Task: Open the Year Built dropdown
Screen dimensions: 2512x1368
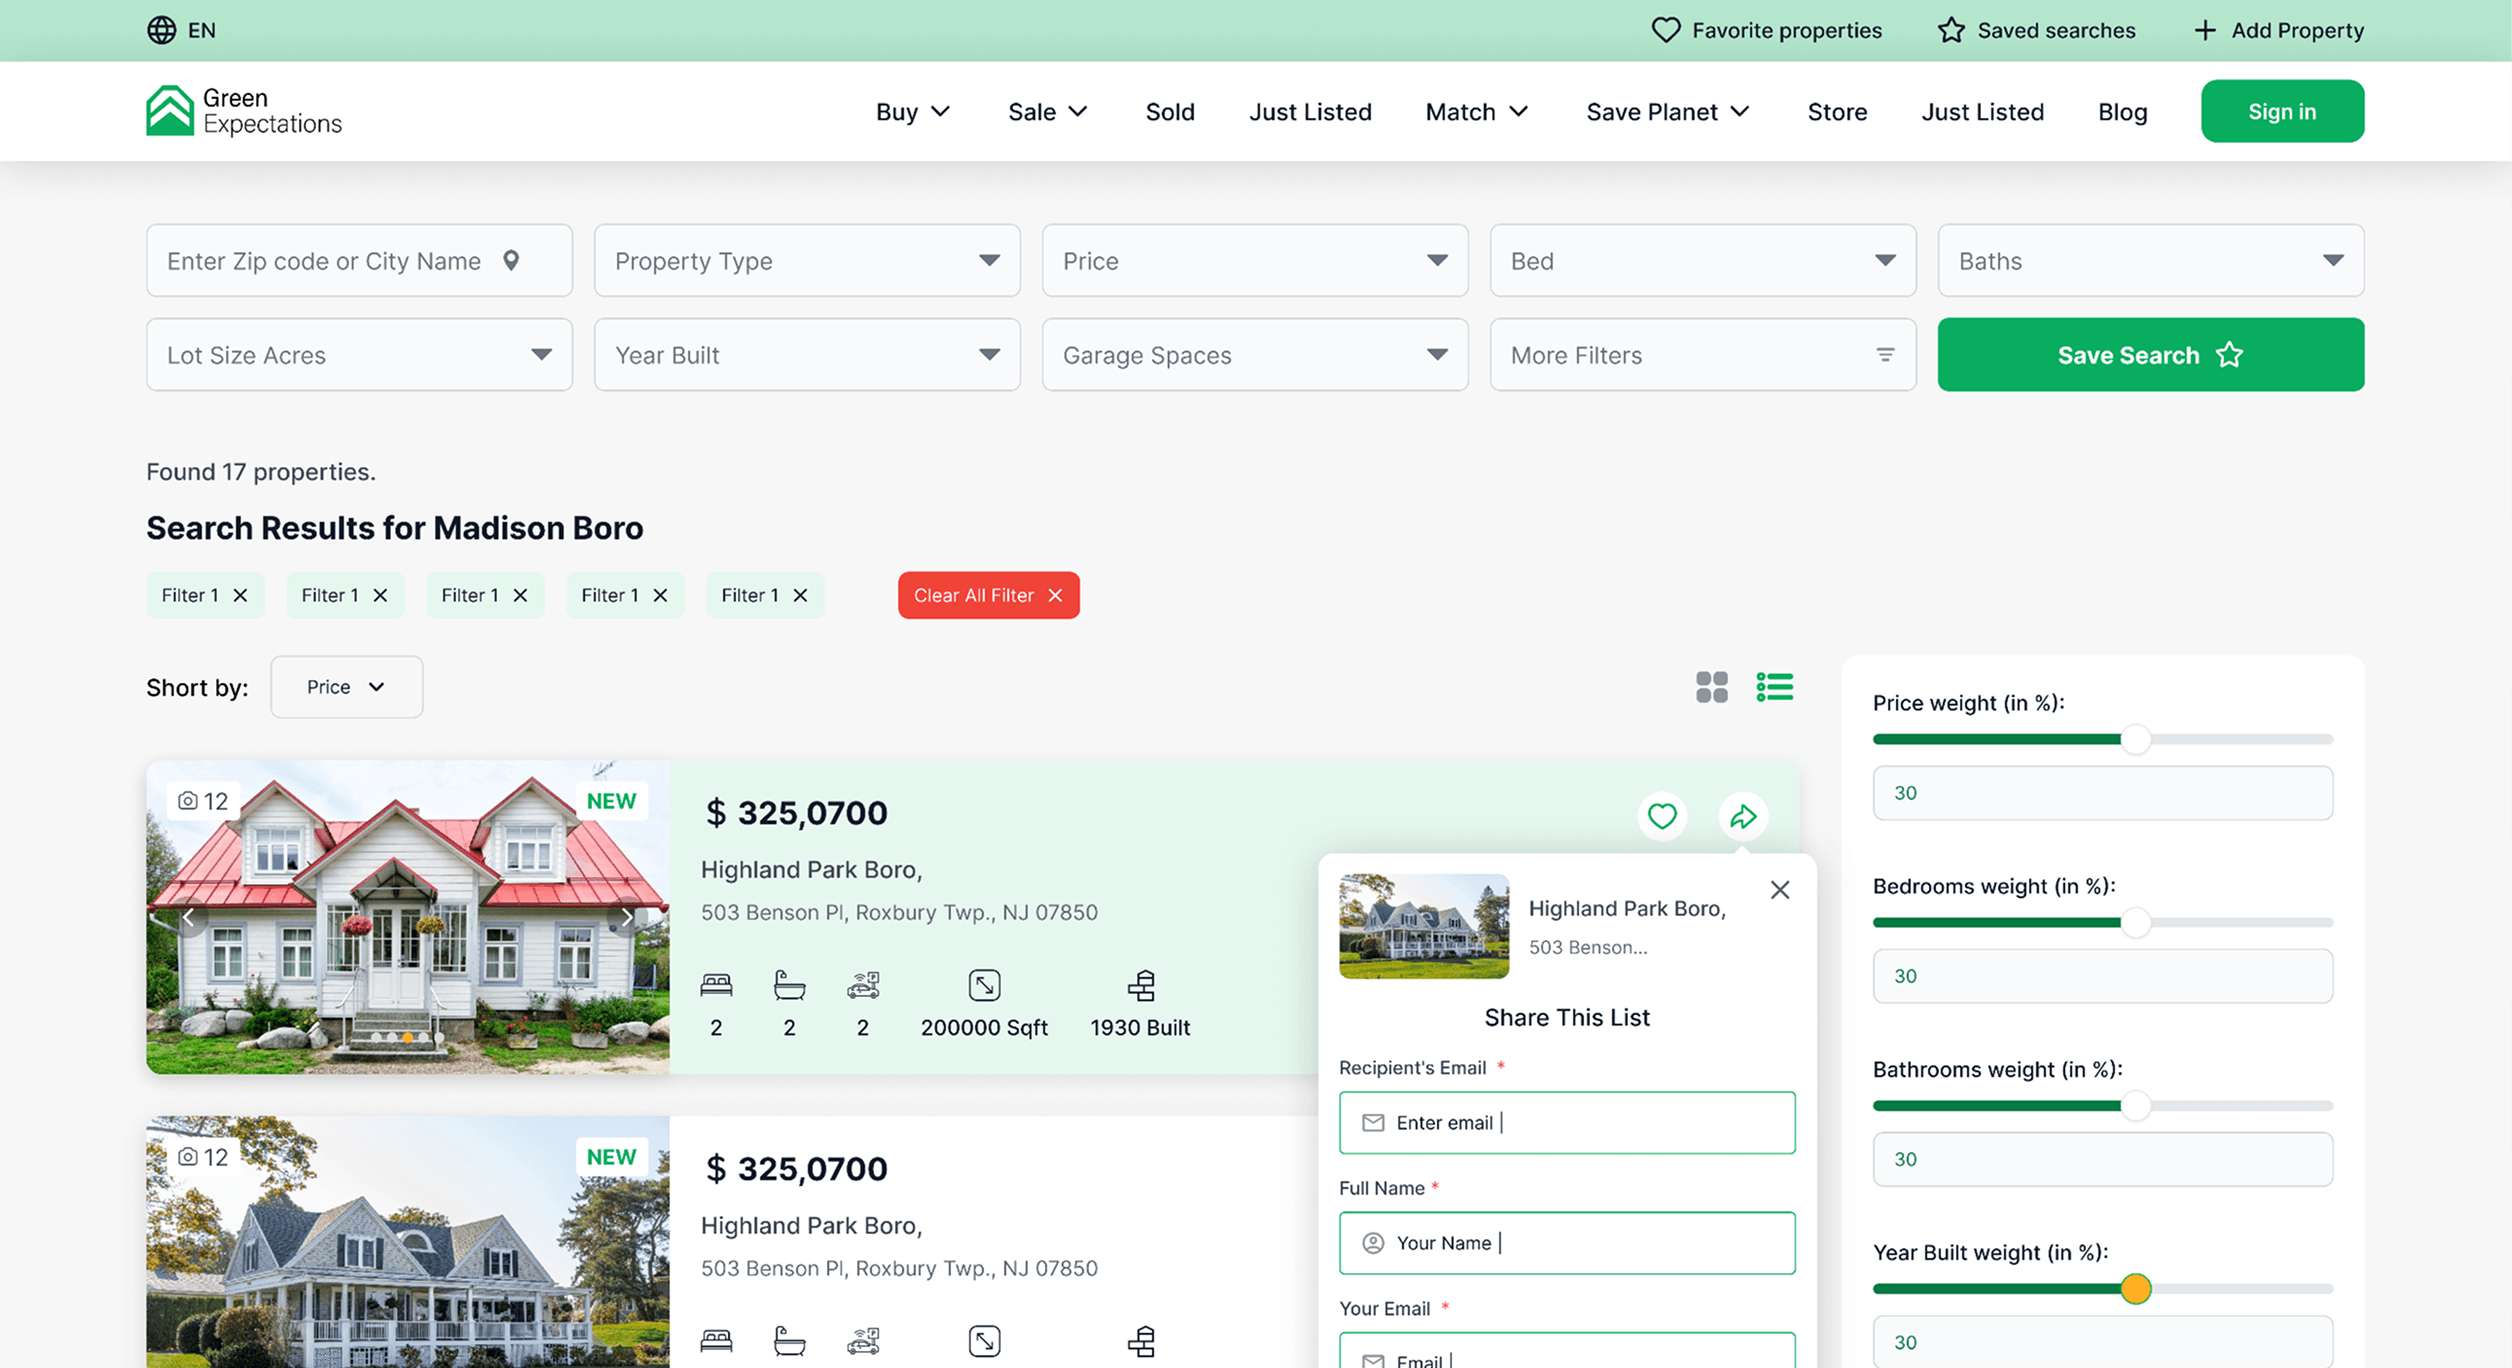Action: (807, 355)
